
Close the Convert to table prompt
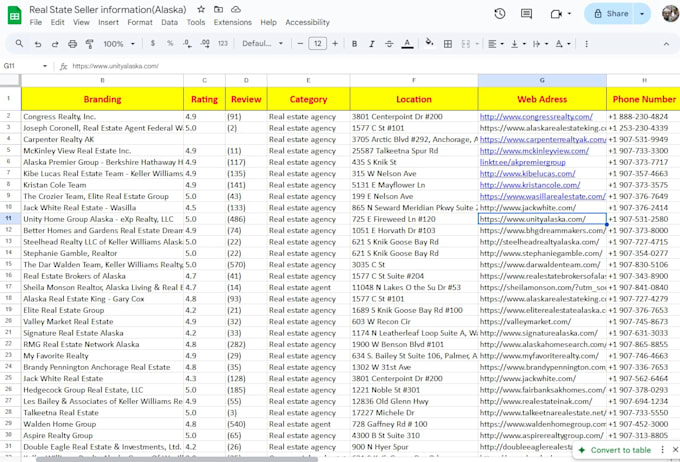coord(675,450)
